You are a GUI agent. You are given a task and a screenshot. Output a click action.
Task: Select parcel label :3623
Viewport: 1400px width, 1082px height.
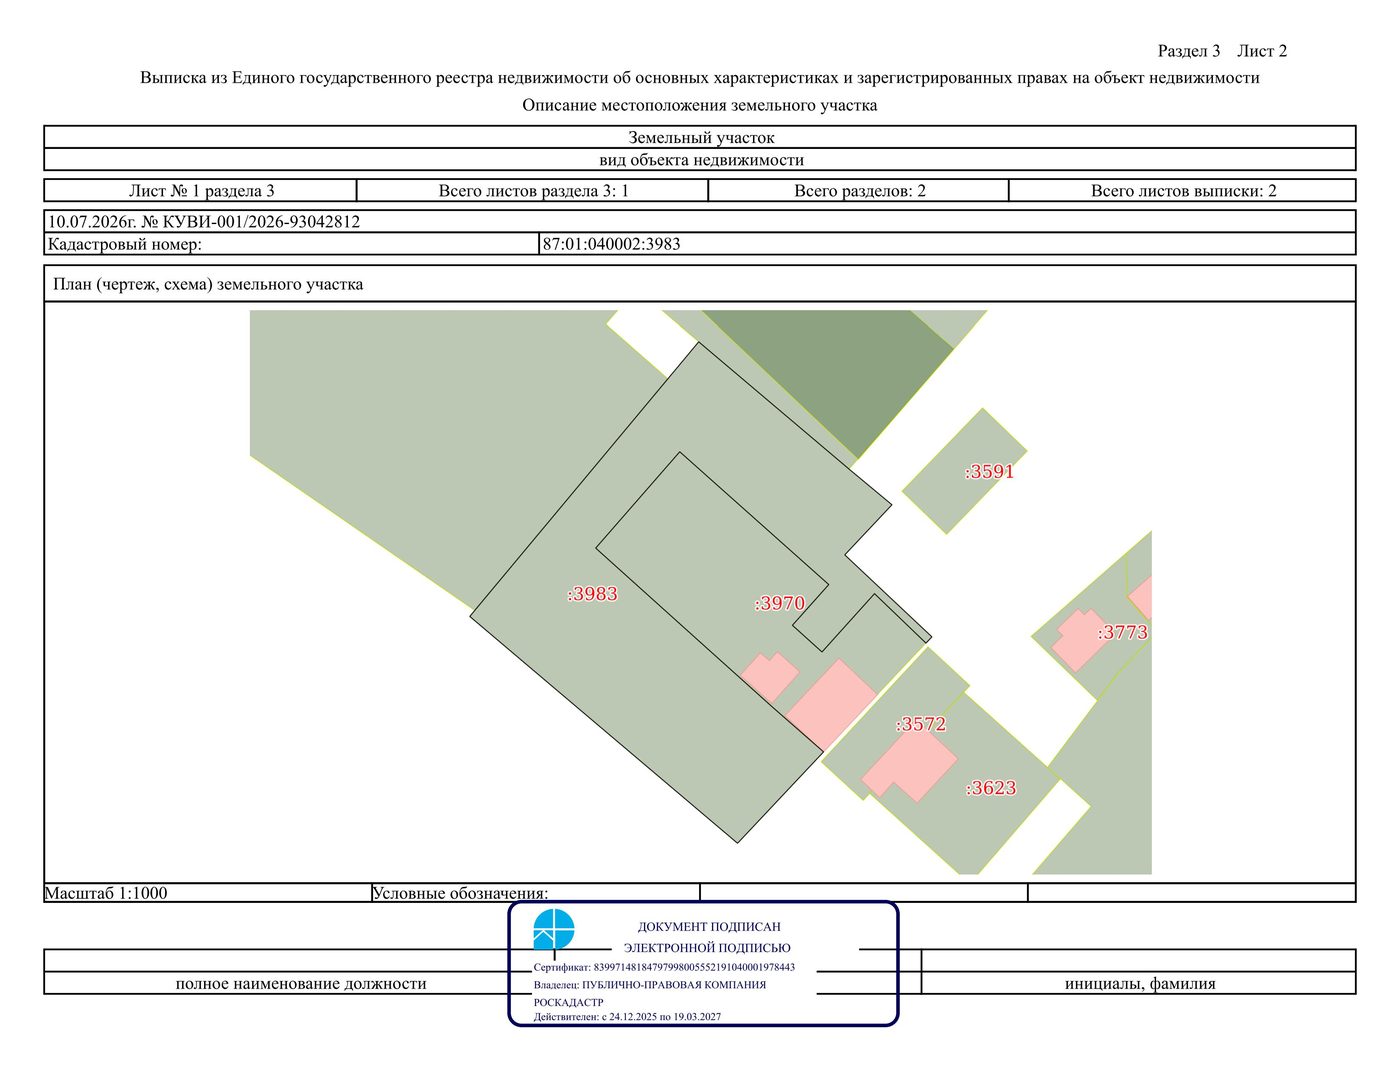[x=991, y=788]
